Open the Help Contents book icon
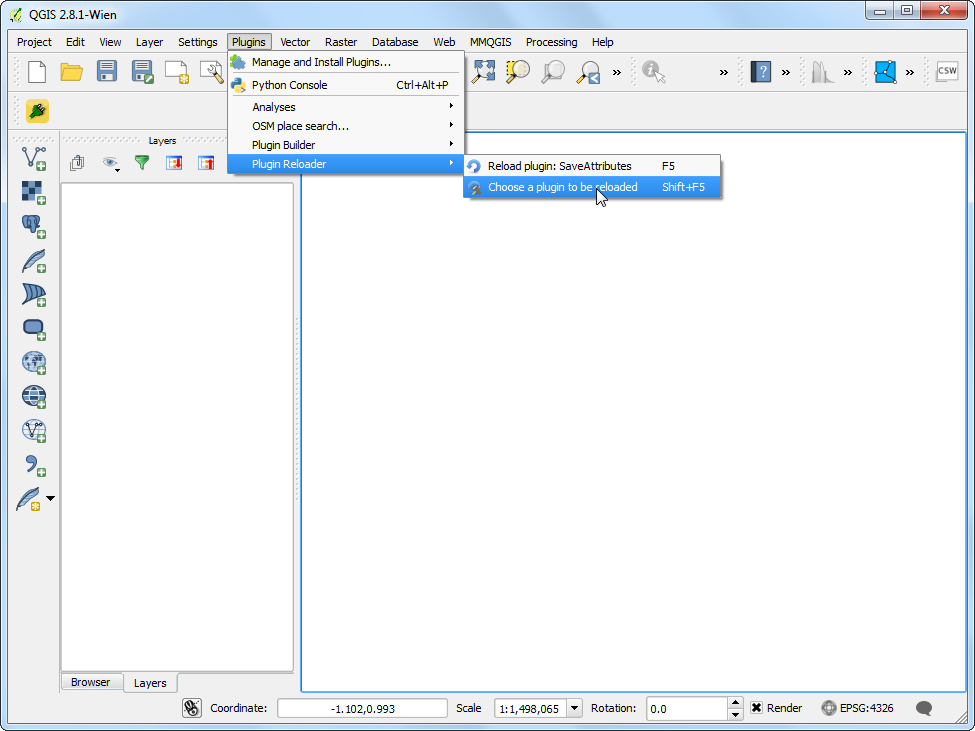The width and height of the screenshot is (975, 731). click(761, 71)
